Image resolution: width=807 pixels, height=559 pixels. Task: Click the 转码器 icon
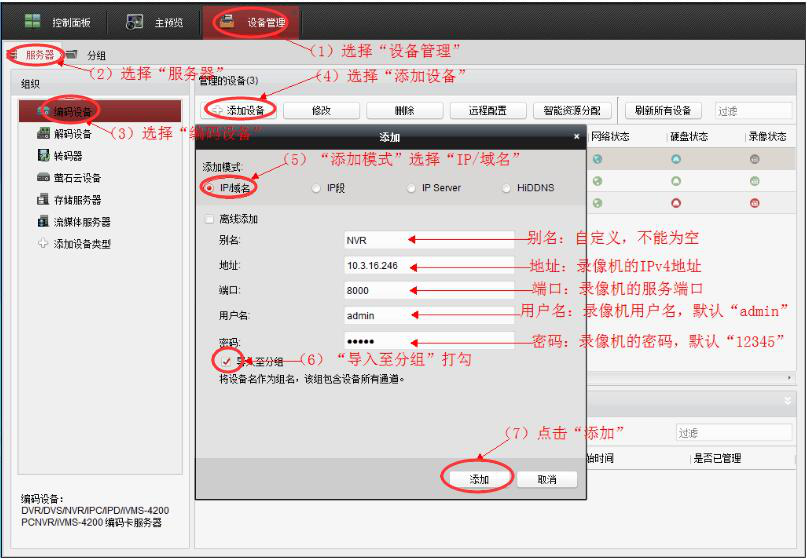click(43, 155)
